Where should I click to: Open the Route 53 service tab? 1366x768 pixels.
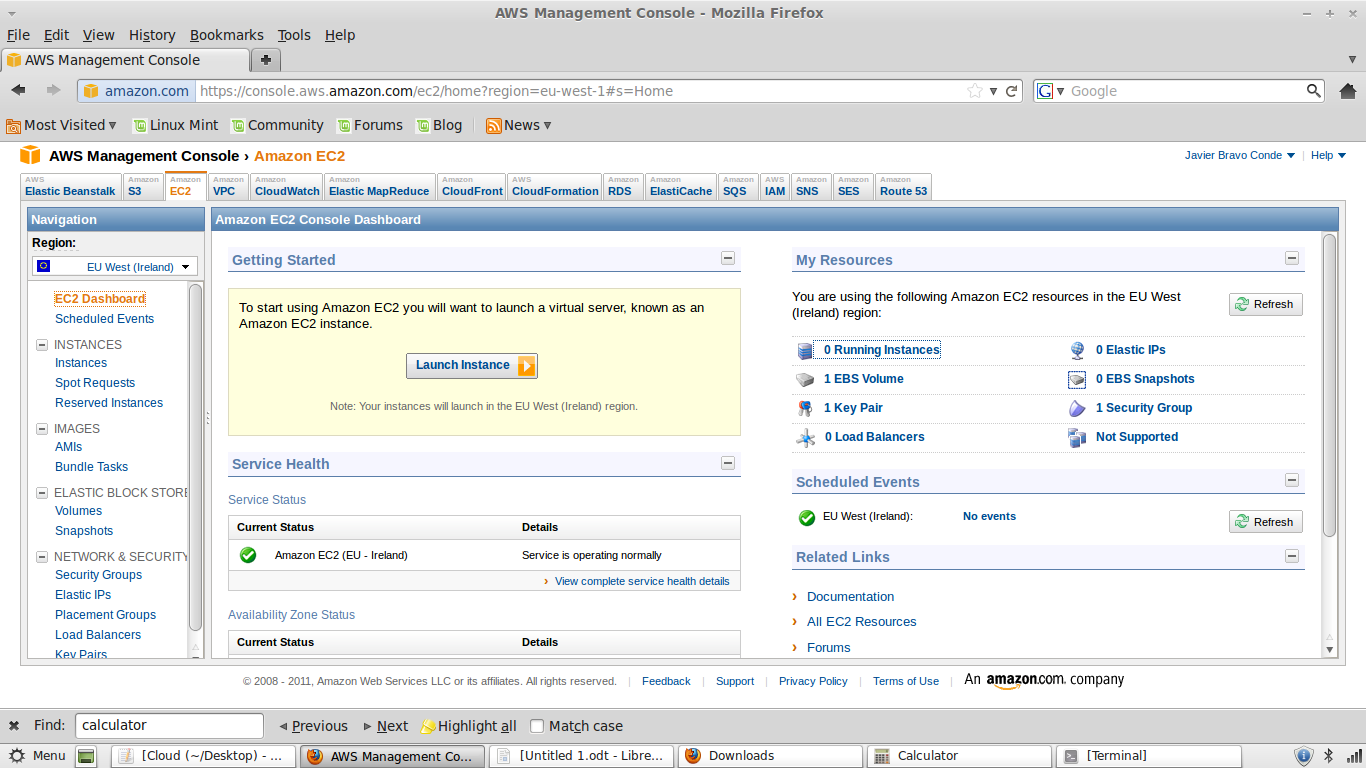[903, 187]
